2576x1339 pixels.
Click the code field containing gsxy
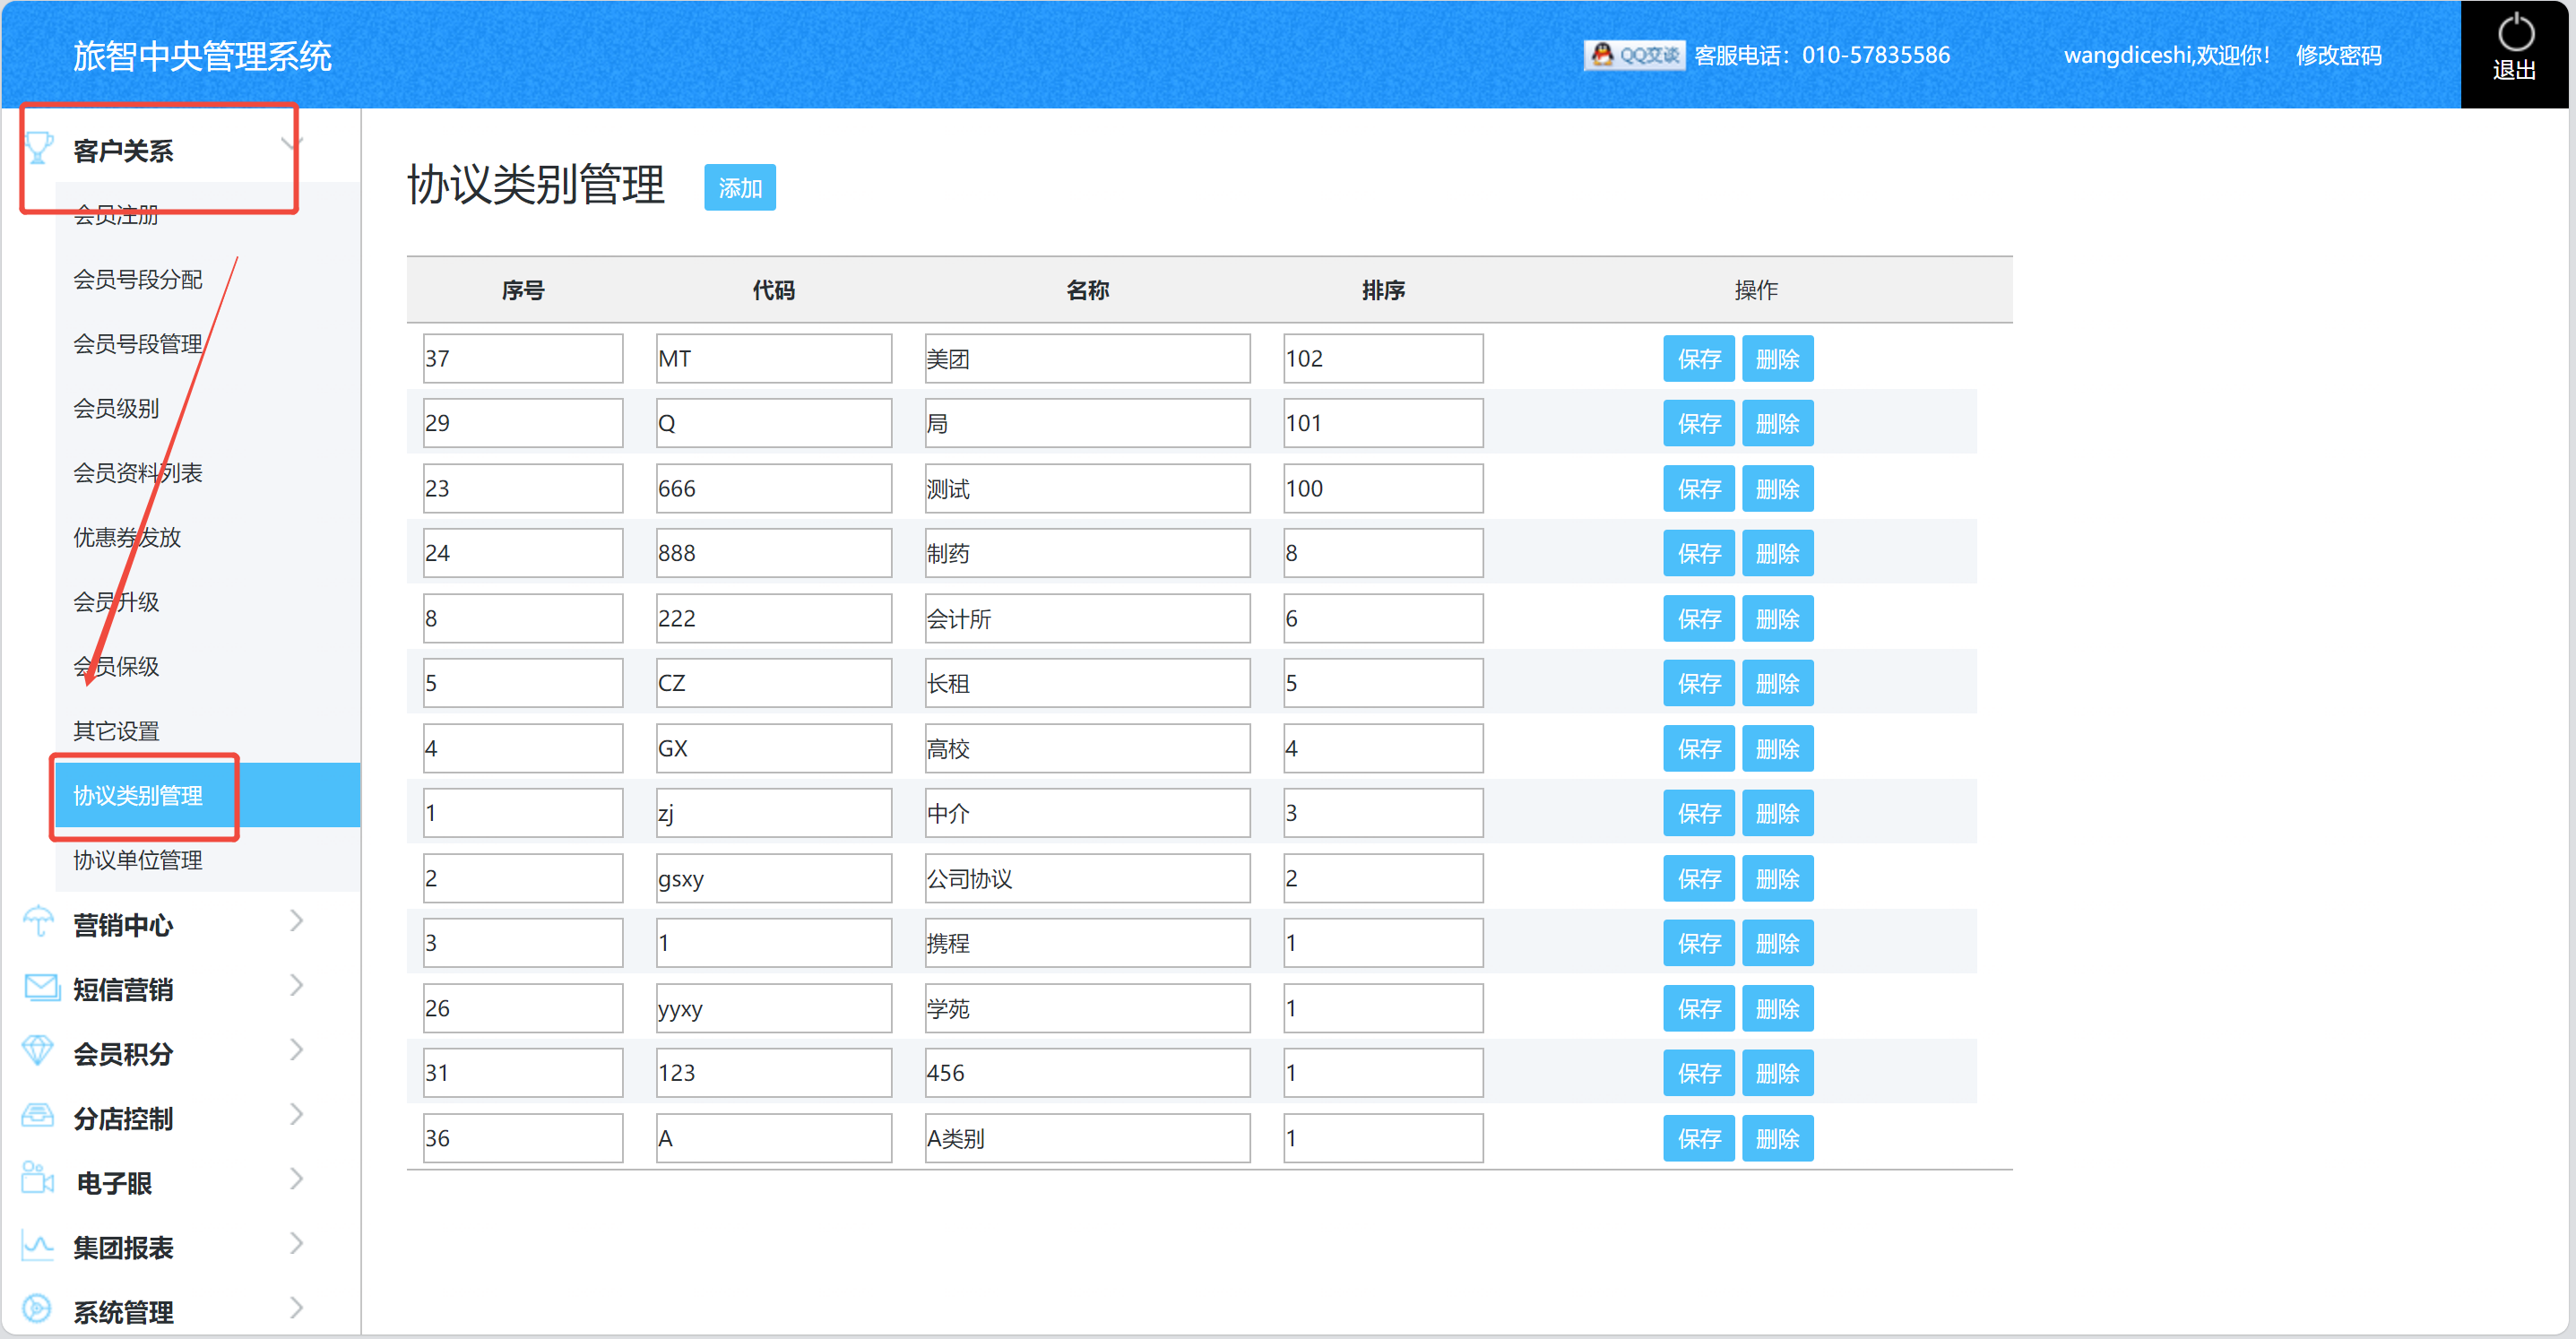(x=773, y=879)
